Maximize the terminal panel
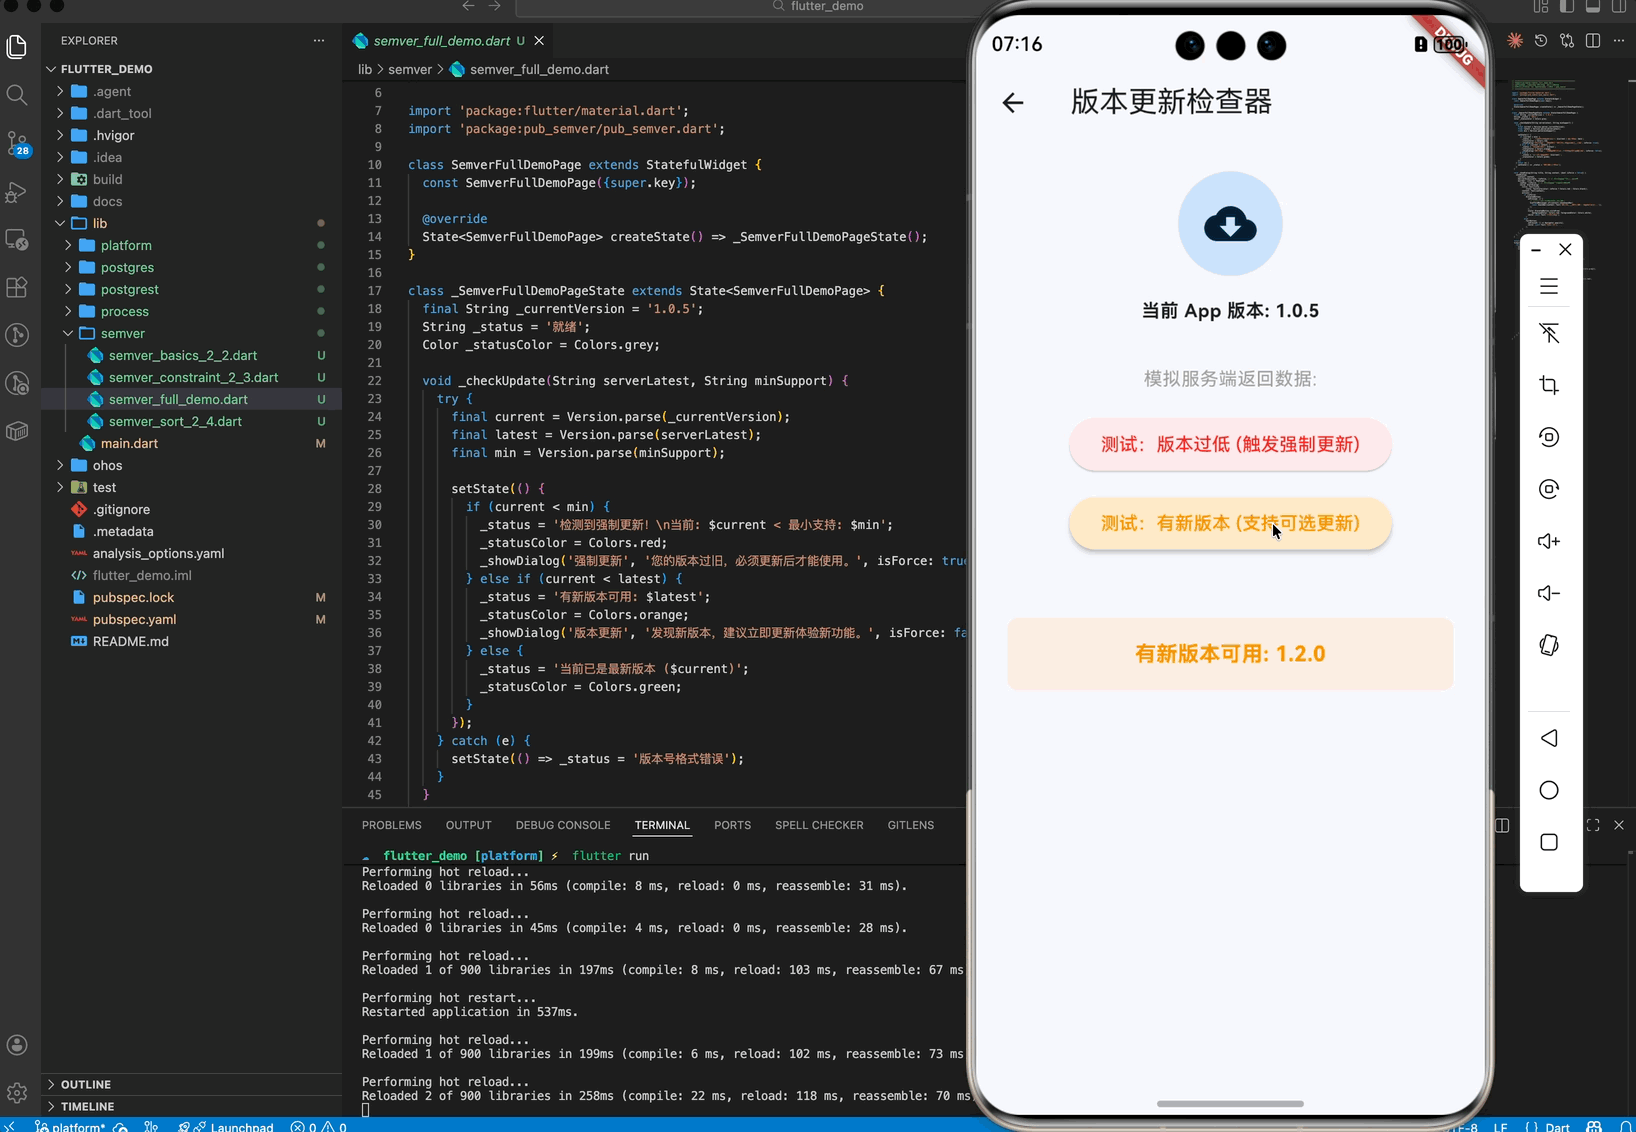1636x1132 pixels. point(1593,825)
